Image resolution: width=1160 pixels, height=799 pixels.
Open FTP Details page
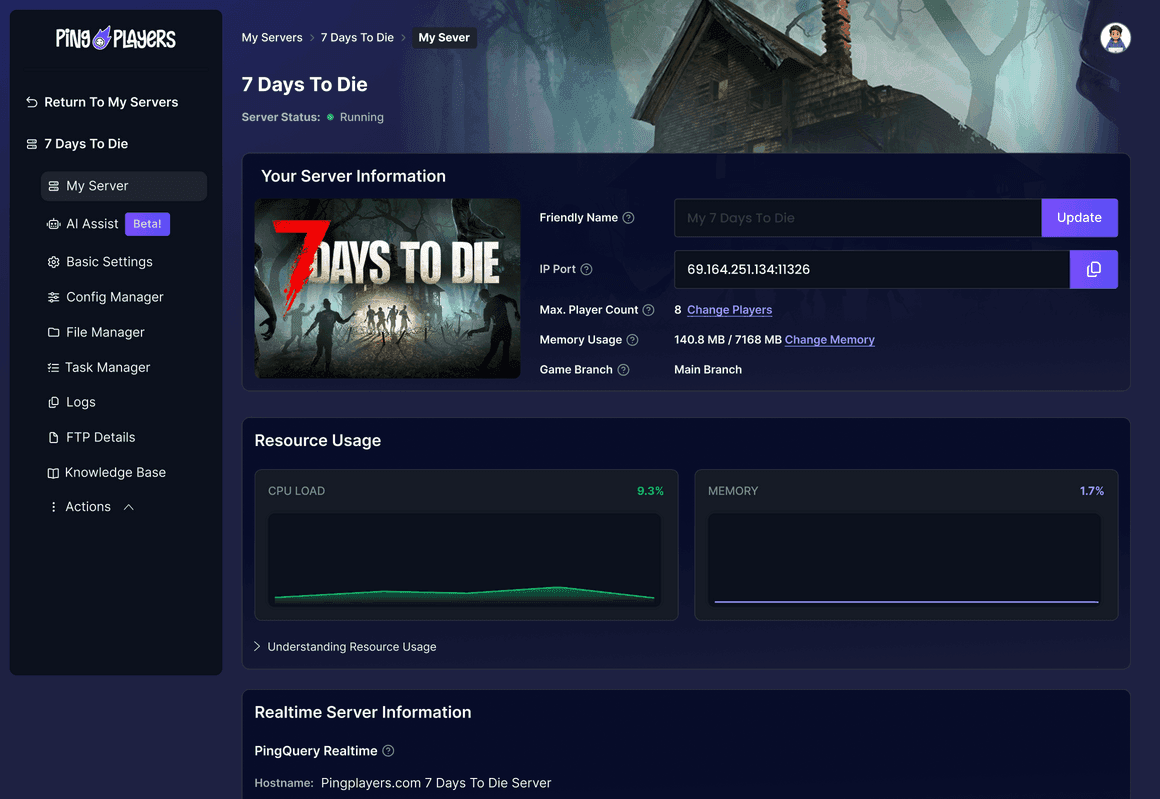tap(101, 437)
